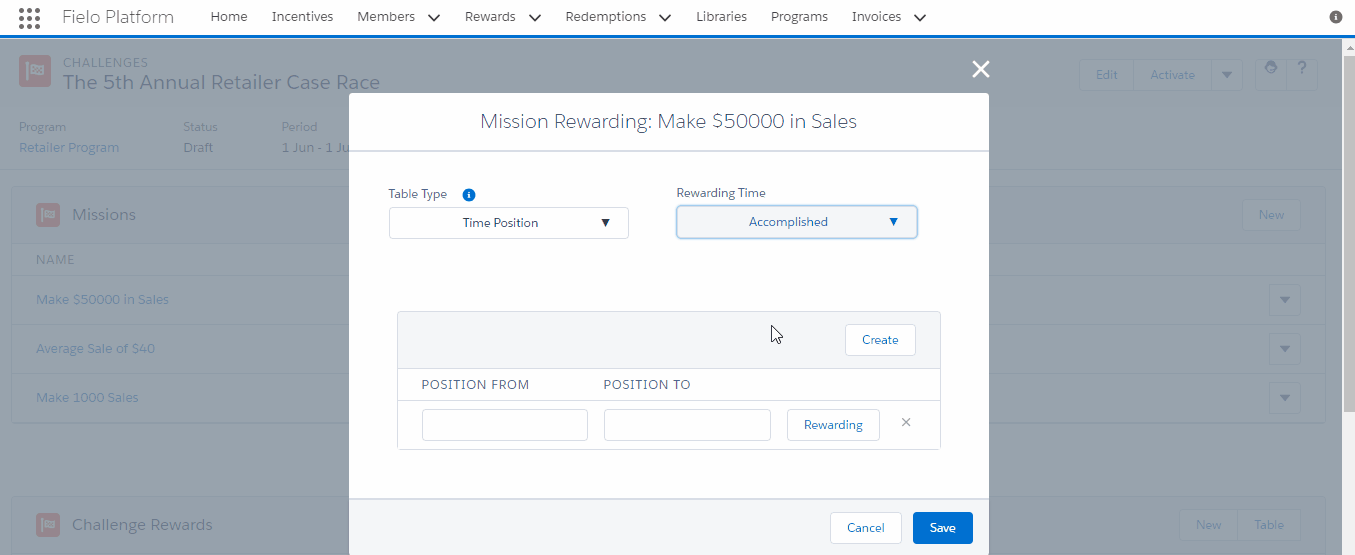Click the Rewarding button in the row
This screenshot has height=555, width=1355.
pyautogui.click(x=833, y=425)
